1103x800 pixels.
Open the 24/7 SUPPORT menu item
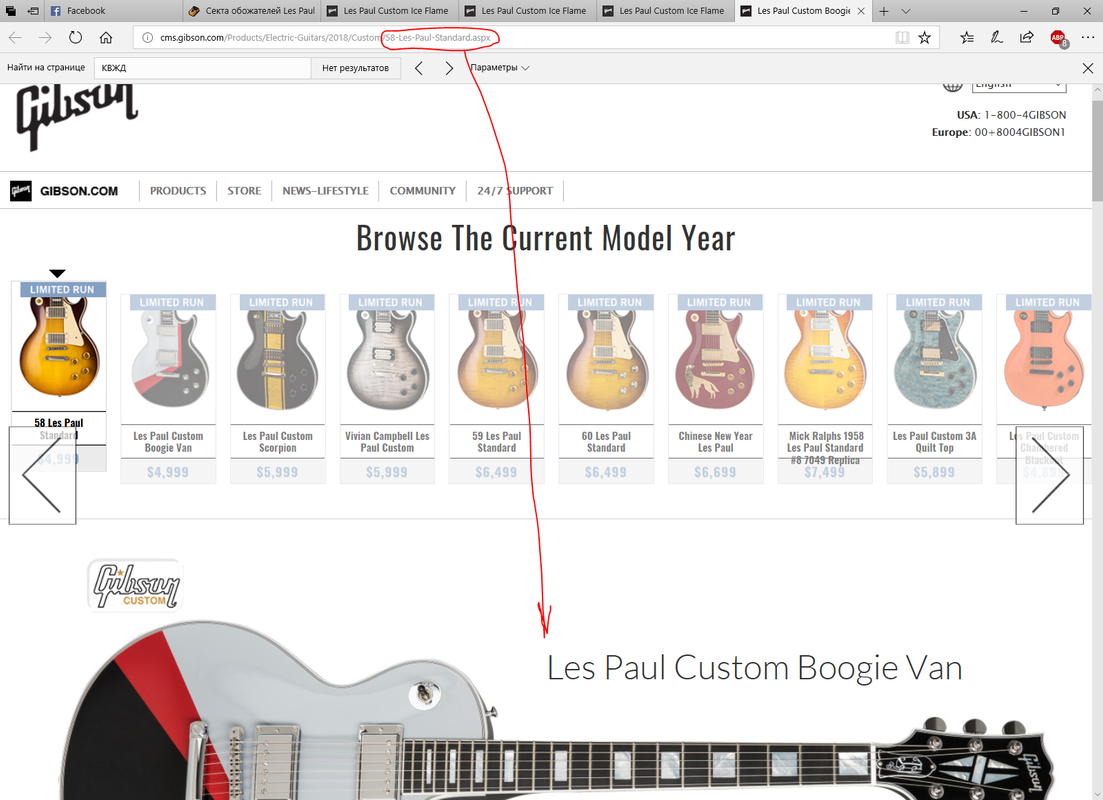click(515, 191)
